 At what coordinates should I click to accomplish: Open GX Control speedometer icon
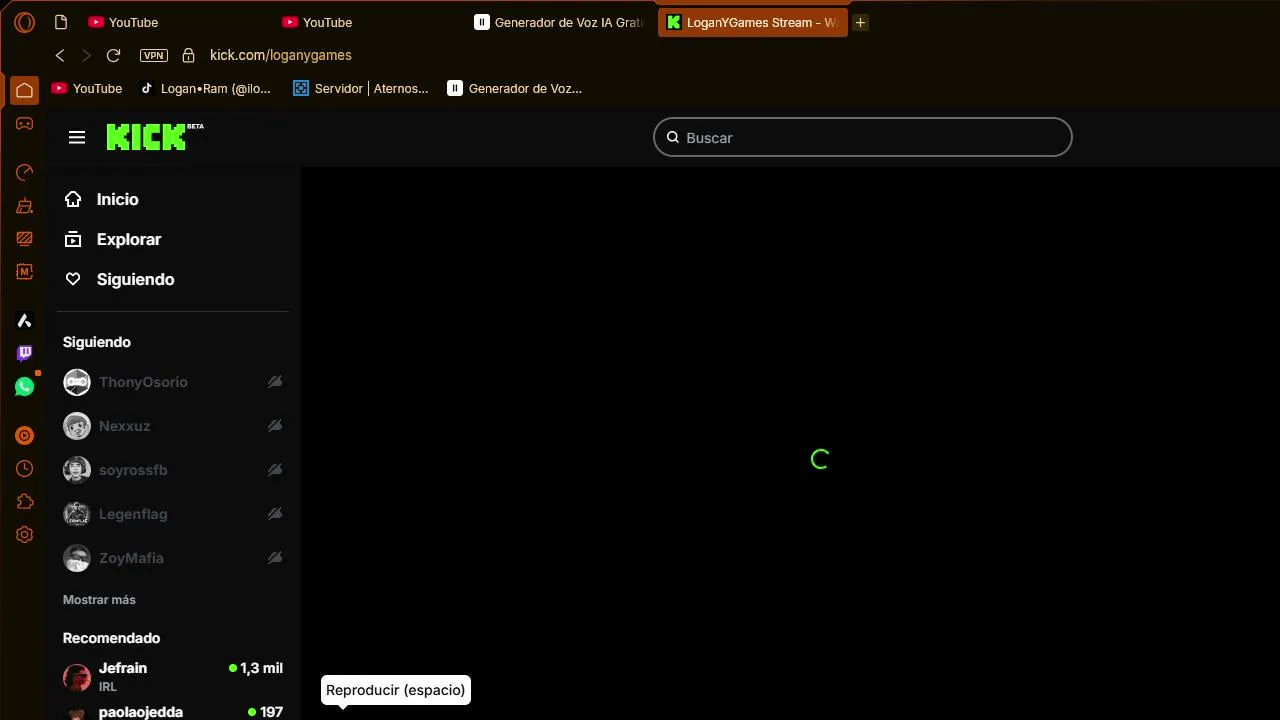point(25,173)
